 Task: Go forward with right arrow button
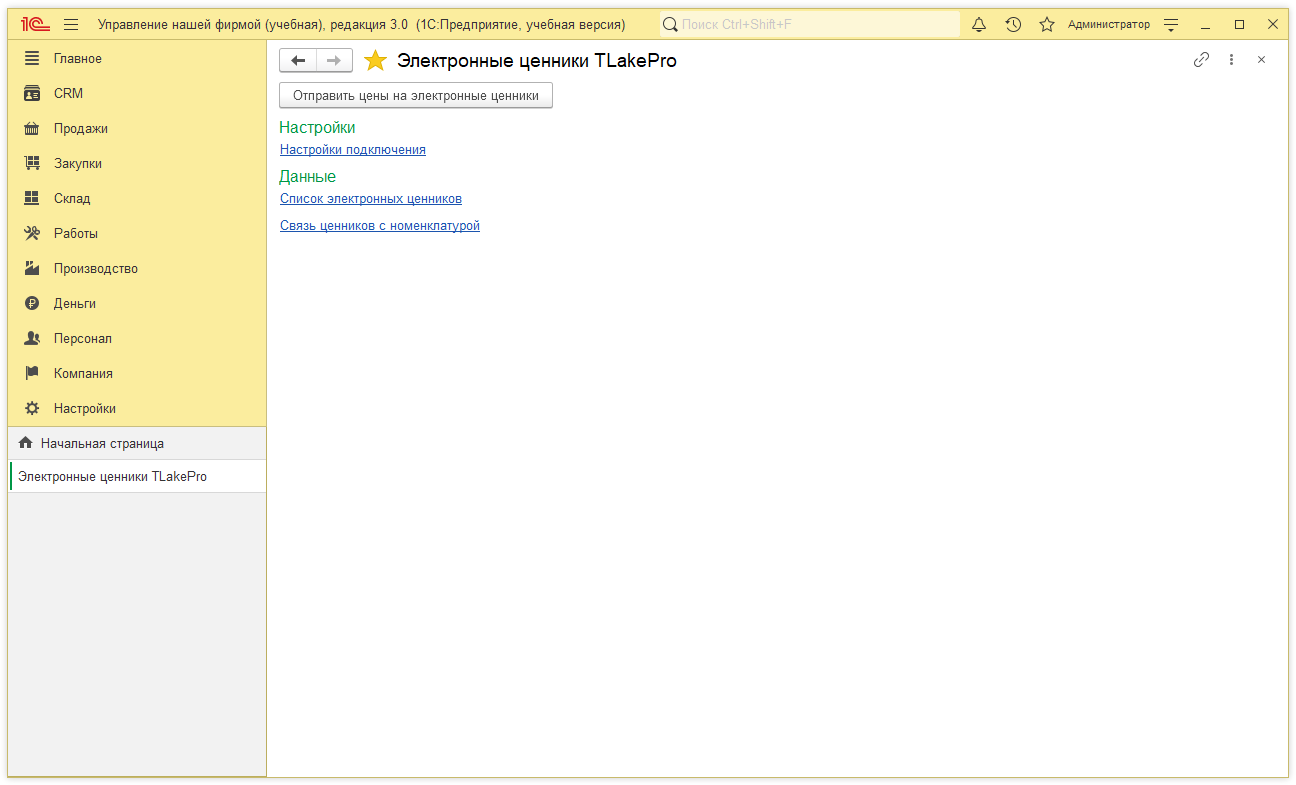[x=334, y=61]
